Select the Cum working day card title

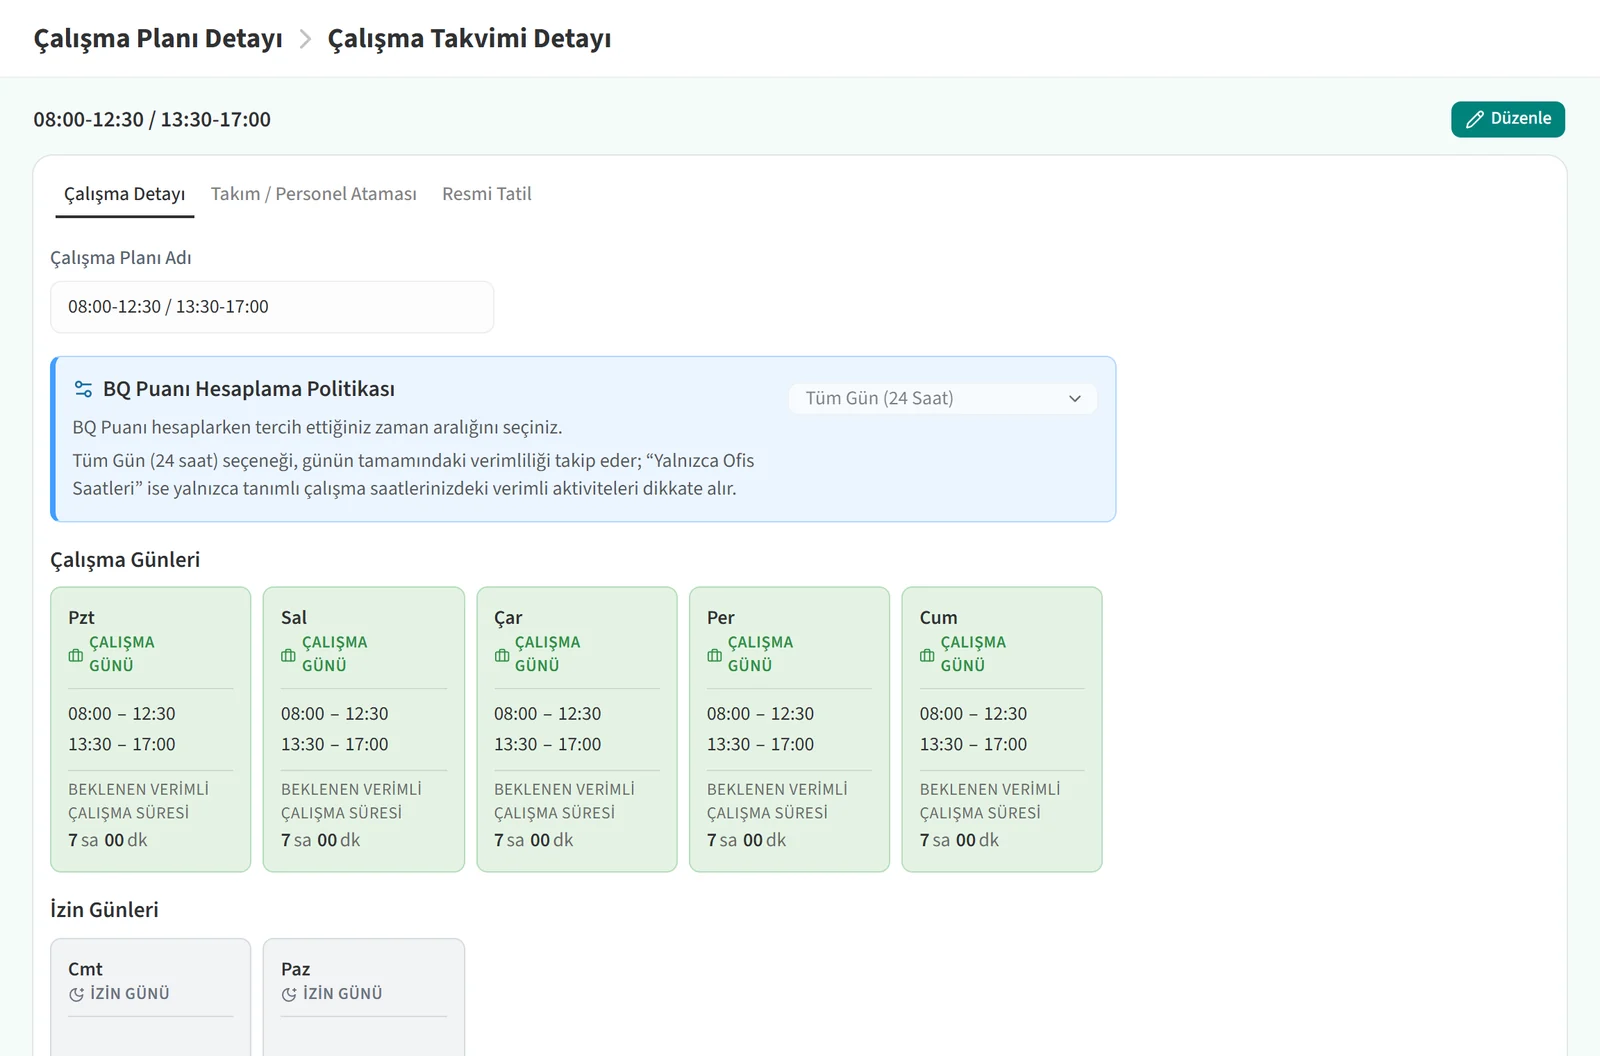click(939, 618)
